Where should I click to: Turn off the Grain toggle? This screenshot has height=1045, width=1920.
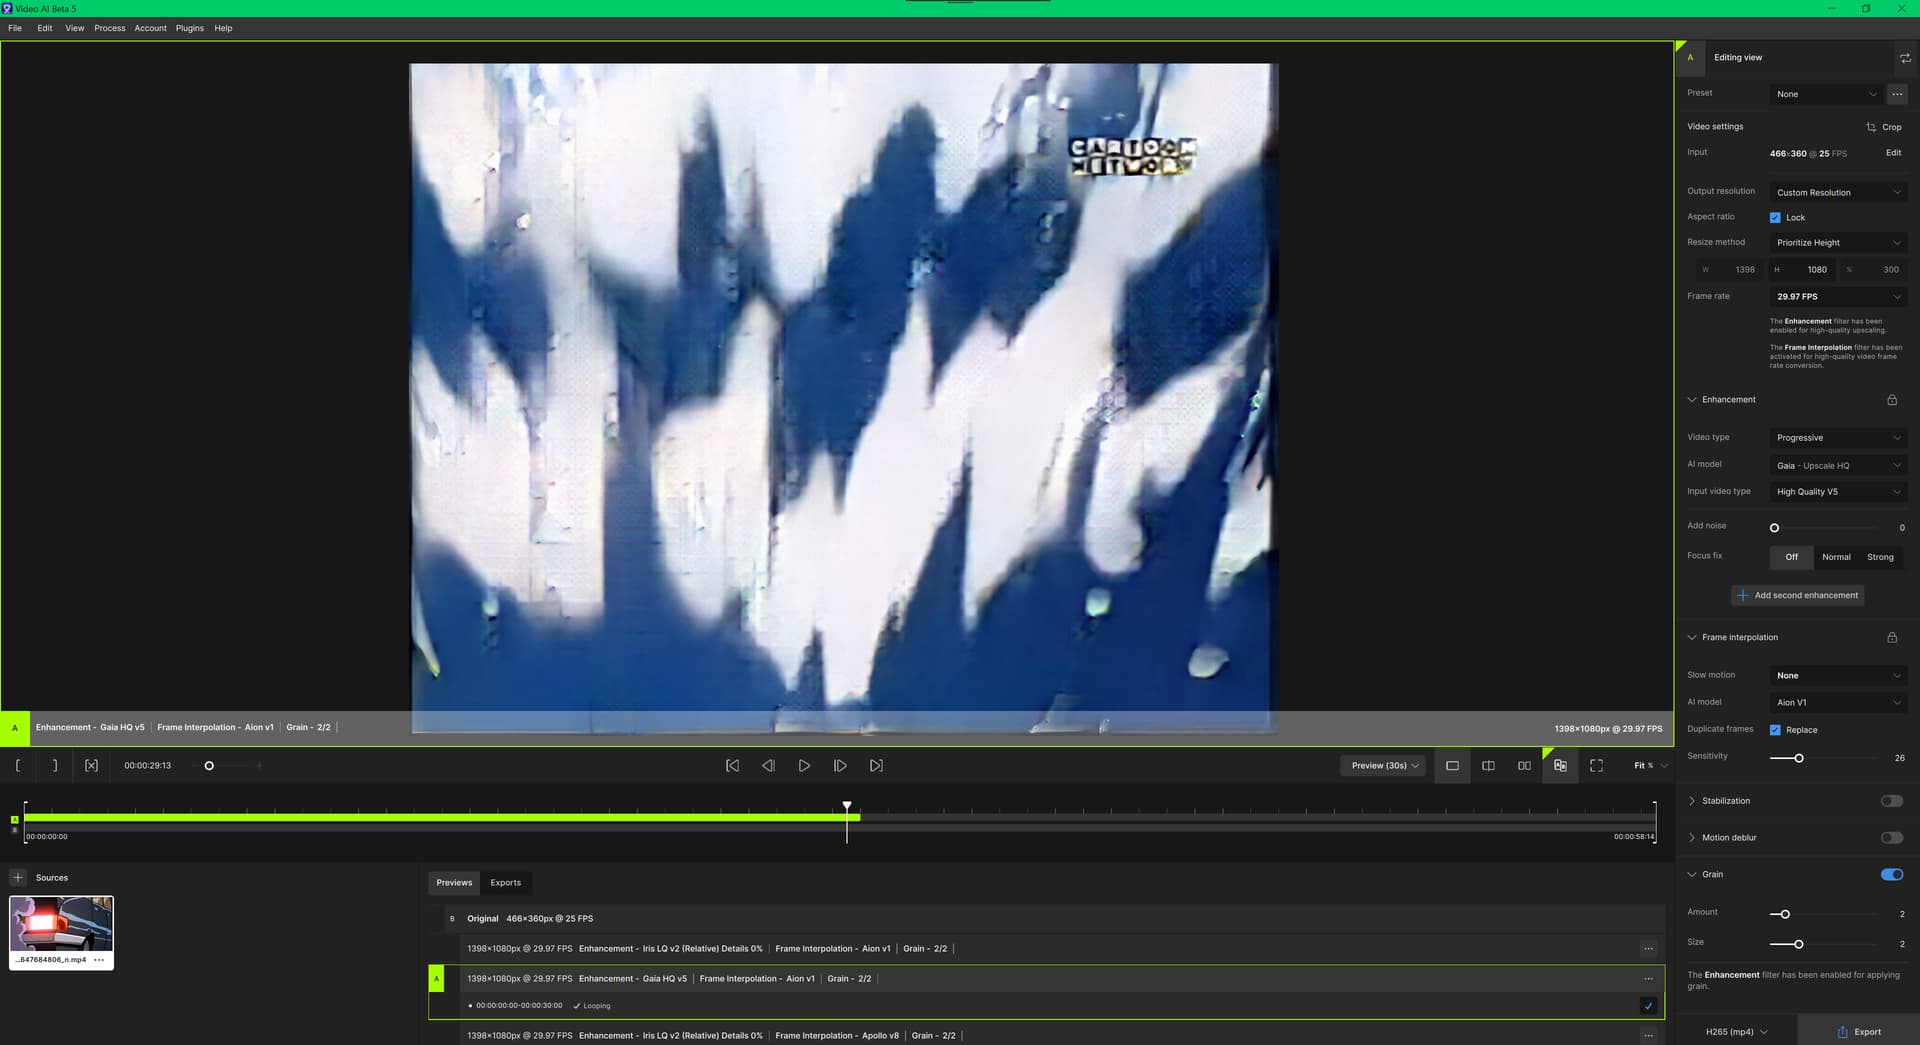(x=1891, y=875)
